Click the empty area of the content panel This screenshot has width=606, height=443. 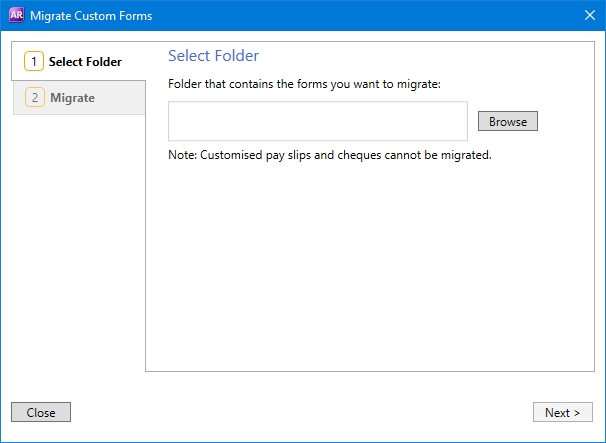(370, 267)
